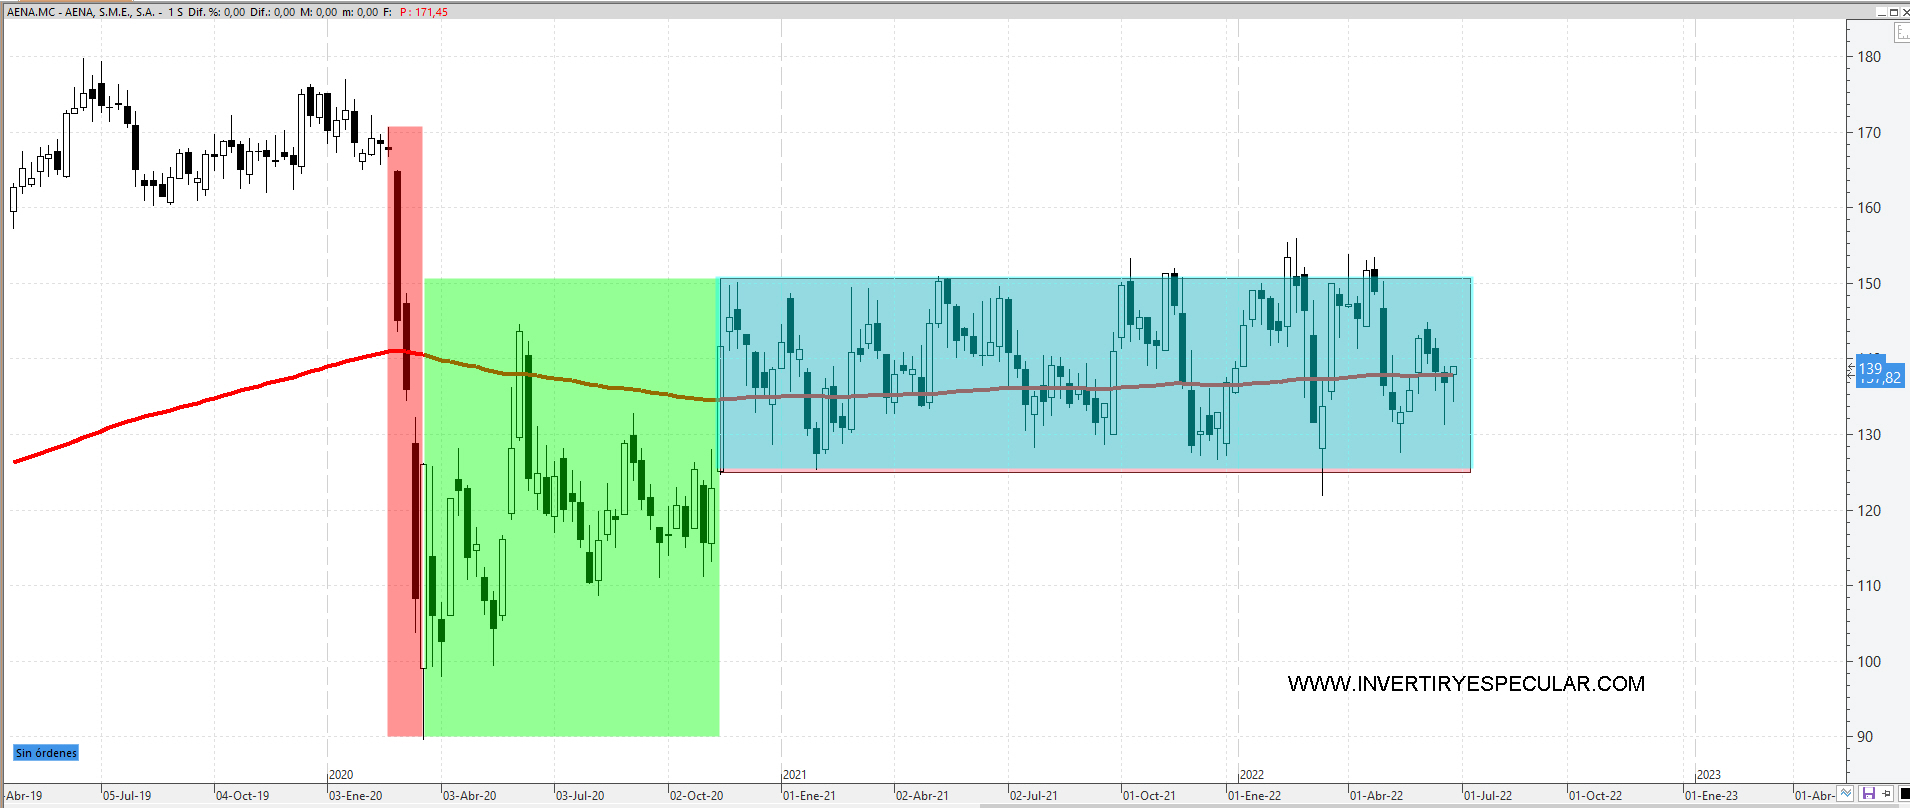
Task: Click the 'Sin órdenes' label
Action: click(x=46, y=753)
